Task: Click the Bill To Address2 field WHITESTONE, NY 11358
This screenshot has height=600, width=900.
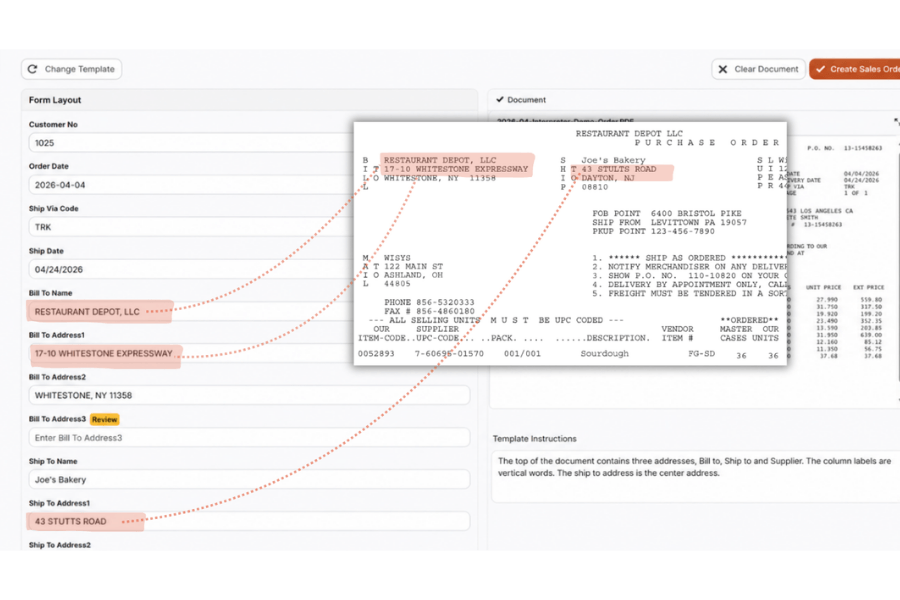Action: (249, 395)
